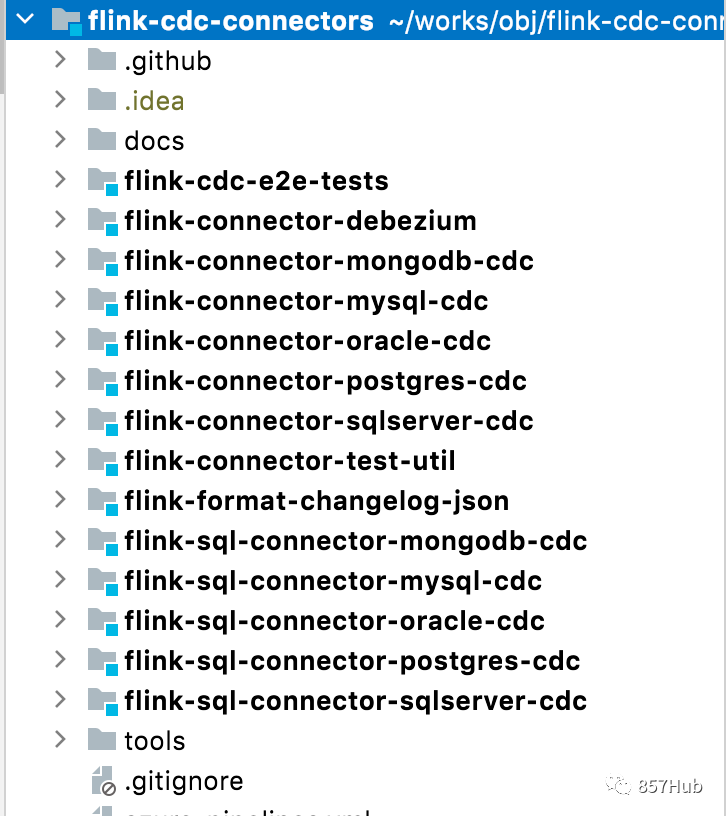This screenshot has height=816, width=726.
Task: Select the flink-sql-connector-sqlserver-cdc item
Action: point(355,701)
